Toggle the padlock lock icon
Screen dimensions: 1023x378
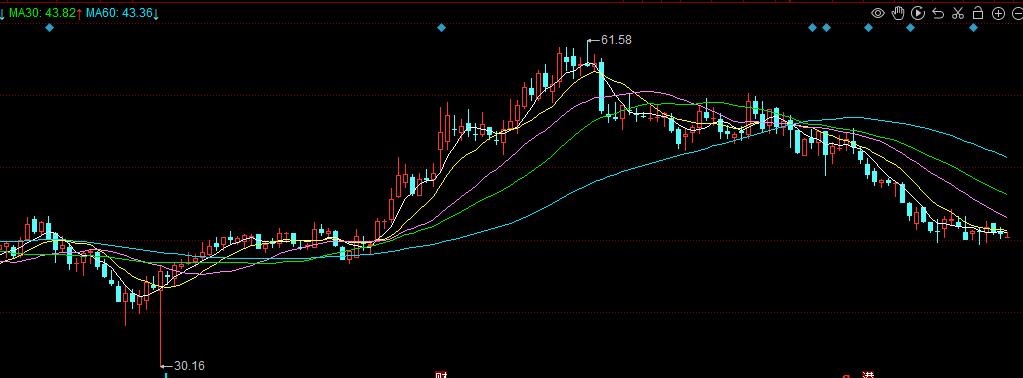point(978,13)
